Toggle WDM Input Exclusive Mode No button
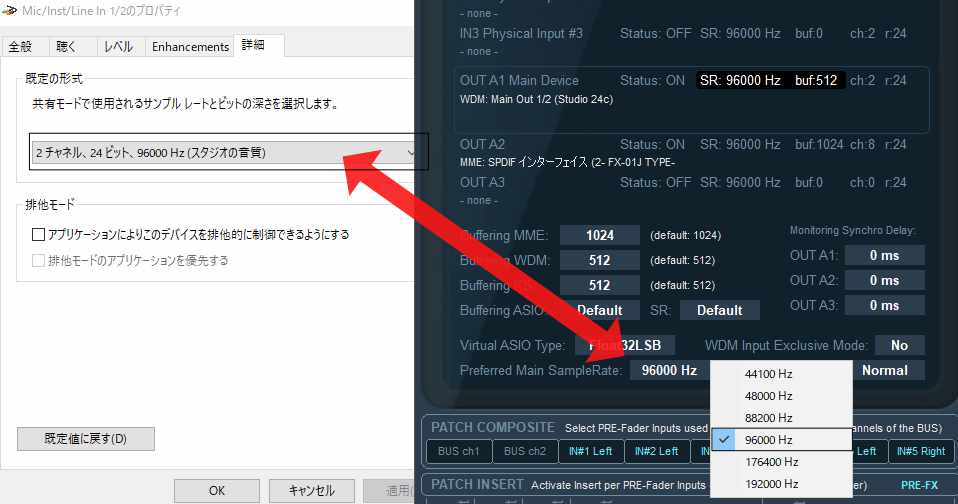958x504 pixels. coord(899,345)
